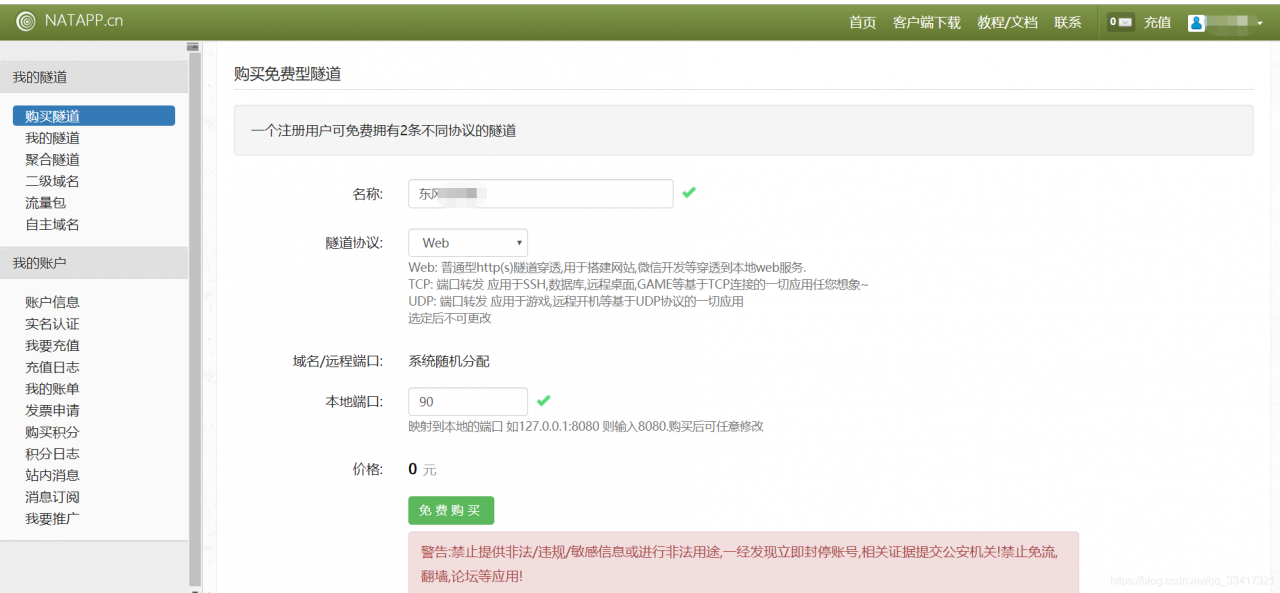Click the price value 0 元
This screenshot has width=1280, height=593.
click(x=423, y=469)
